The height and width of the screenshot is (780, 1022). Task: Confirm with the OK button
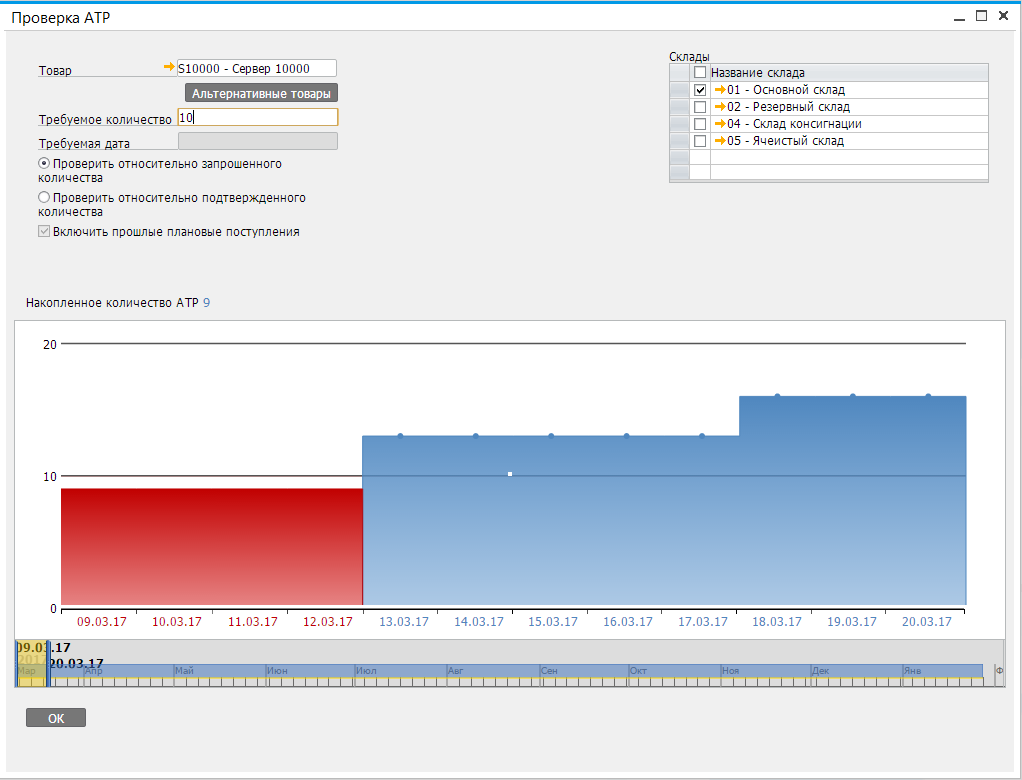coord(56,718)
